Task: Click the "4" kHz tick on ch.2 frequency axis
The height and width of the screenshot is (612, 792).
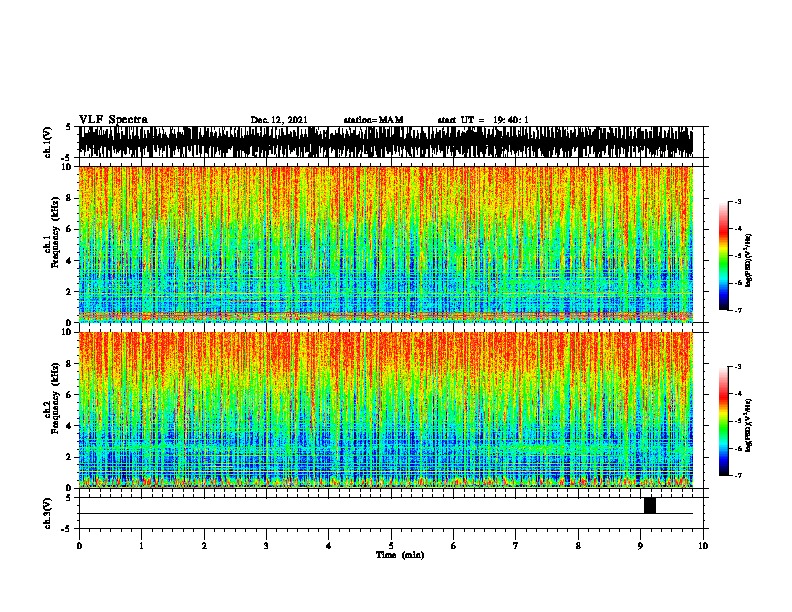Action: coord(71,426)
